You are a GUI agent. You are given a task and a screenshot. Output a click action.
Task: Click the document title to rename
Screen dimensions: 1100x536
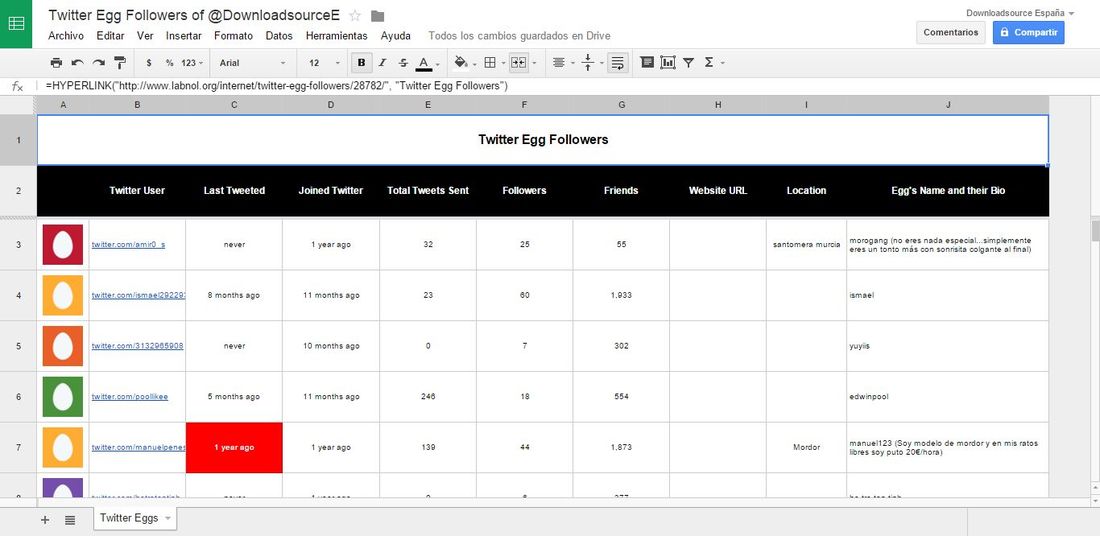[x=194, y=15]
